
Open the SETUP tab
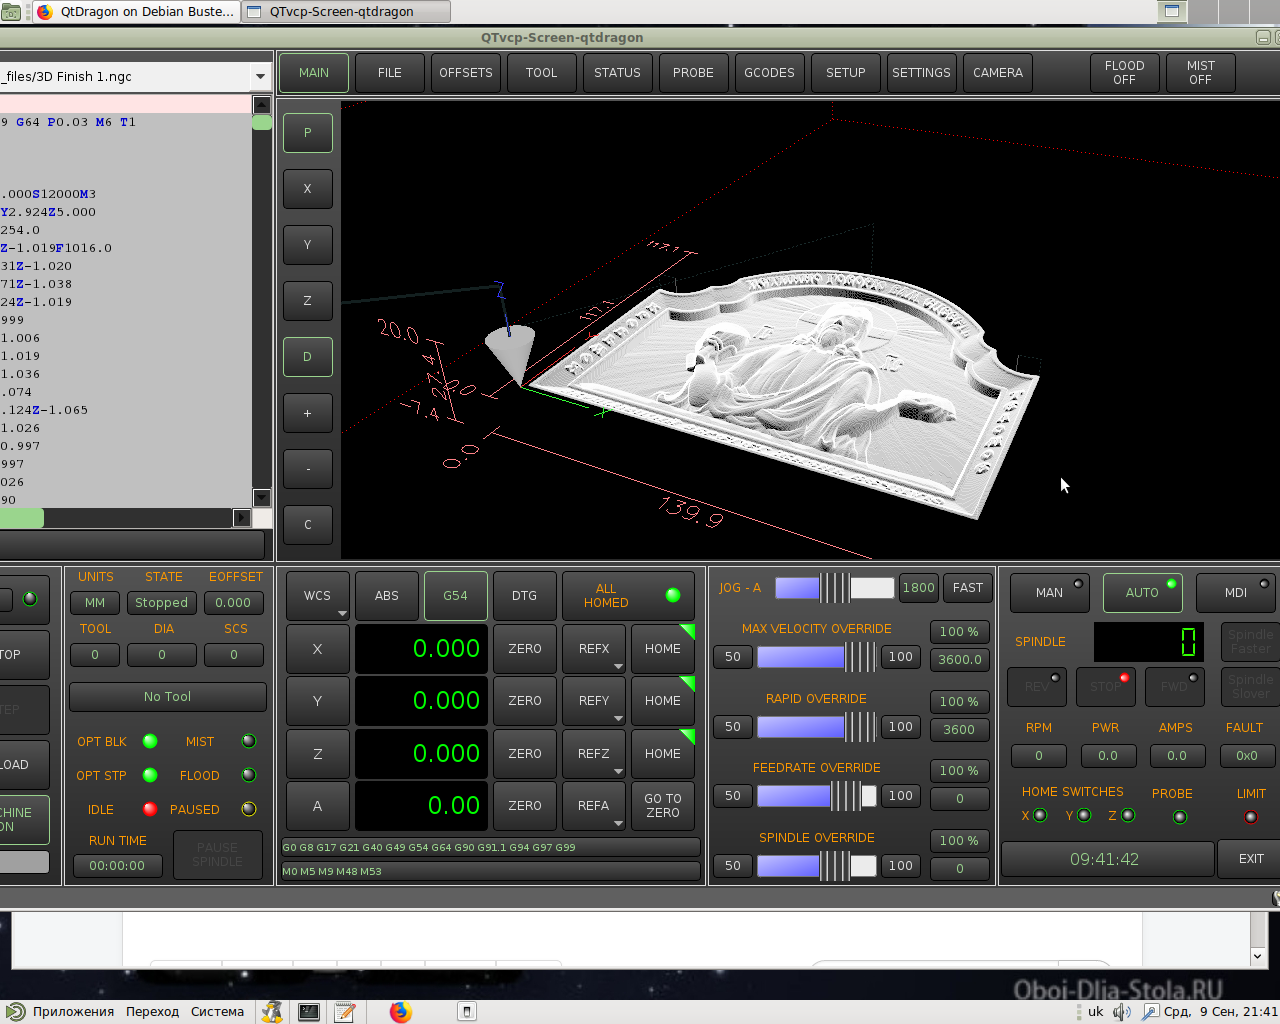pyautogui.click(x=845, y=73)
